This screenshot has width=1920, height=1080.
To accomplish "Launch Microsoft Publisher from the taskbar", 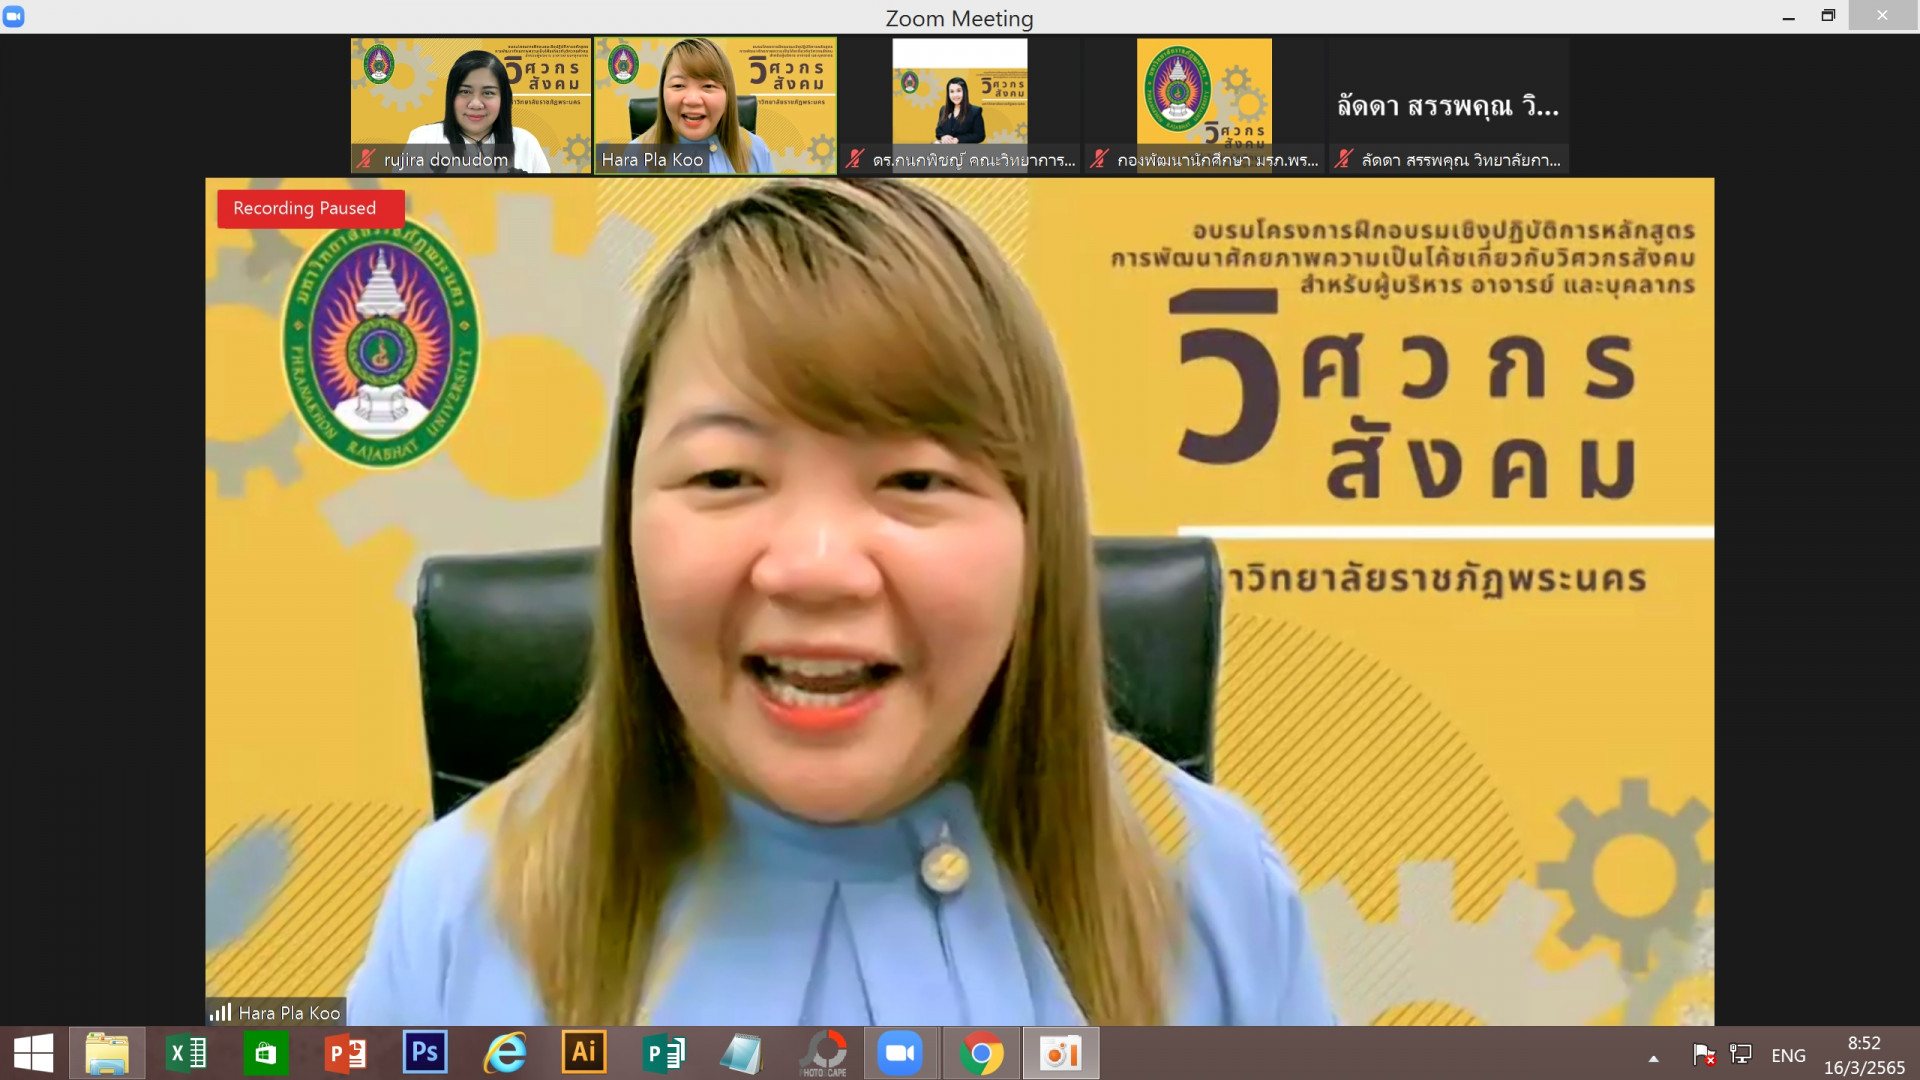I will (x=664, y=1053).
